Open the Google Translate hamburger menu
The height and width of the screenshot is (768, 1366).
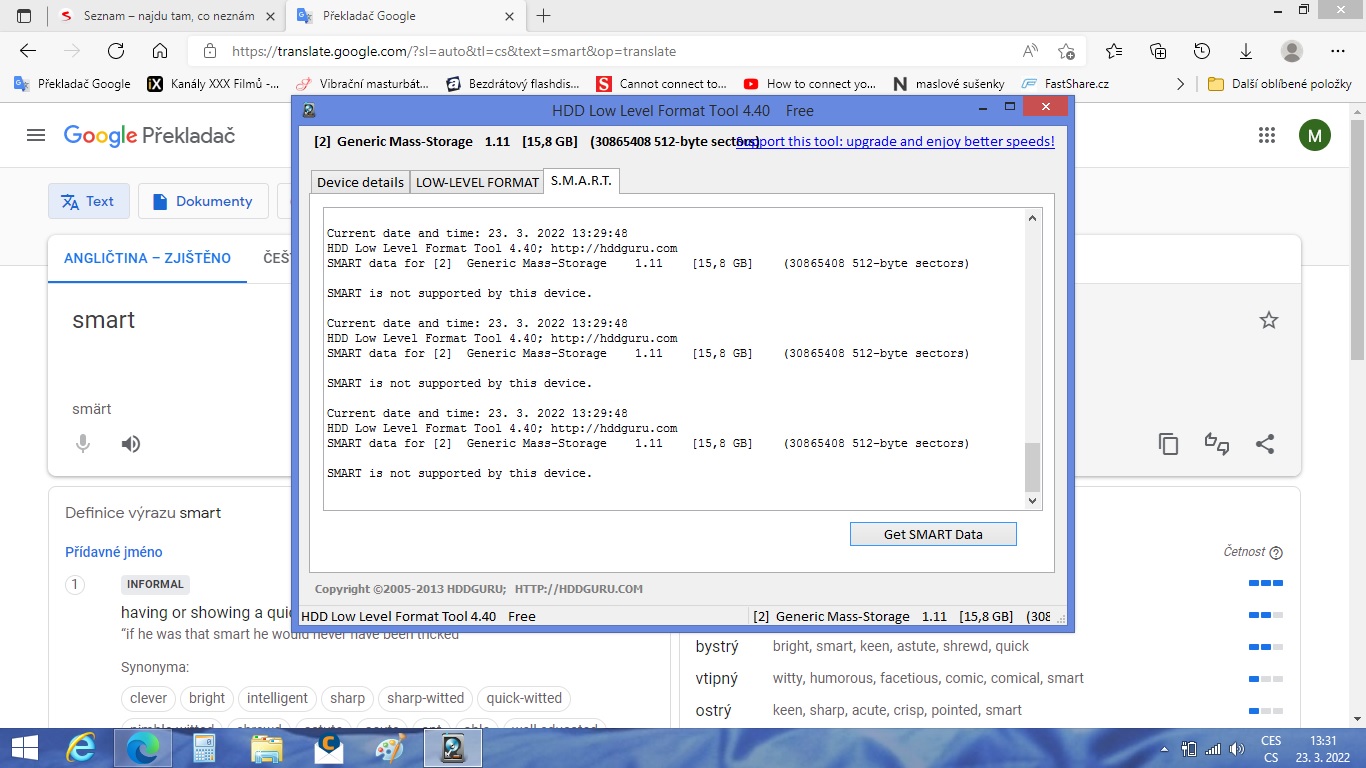coord(36,135)
